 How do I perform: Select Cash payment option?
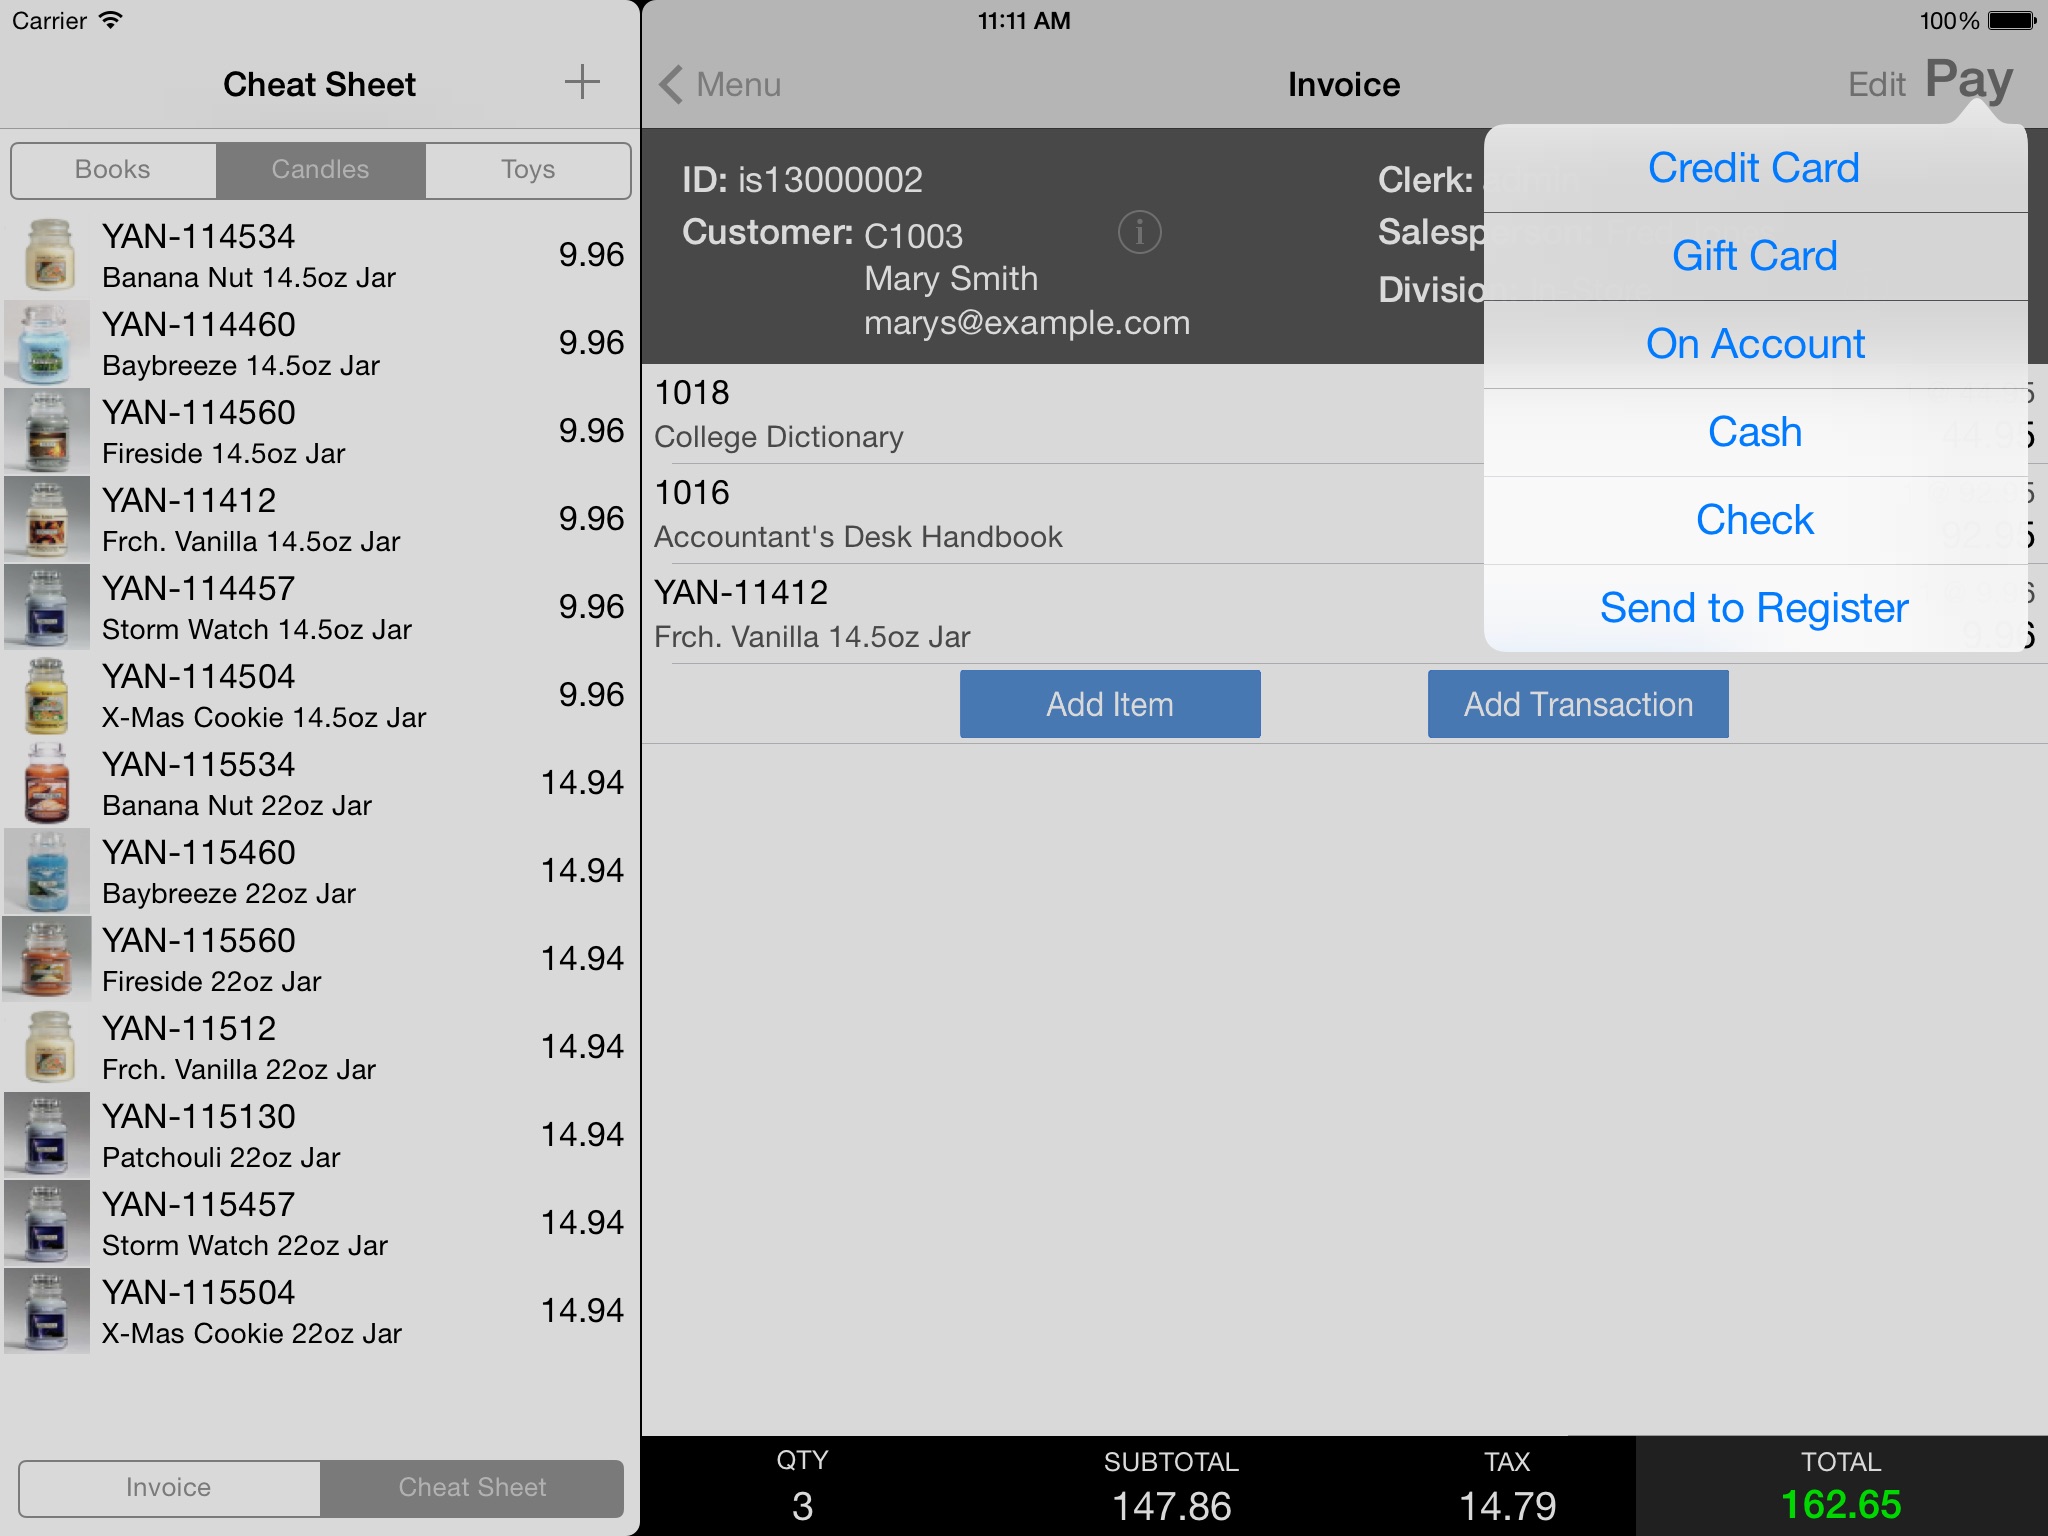[x=1756, y=432]
